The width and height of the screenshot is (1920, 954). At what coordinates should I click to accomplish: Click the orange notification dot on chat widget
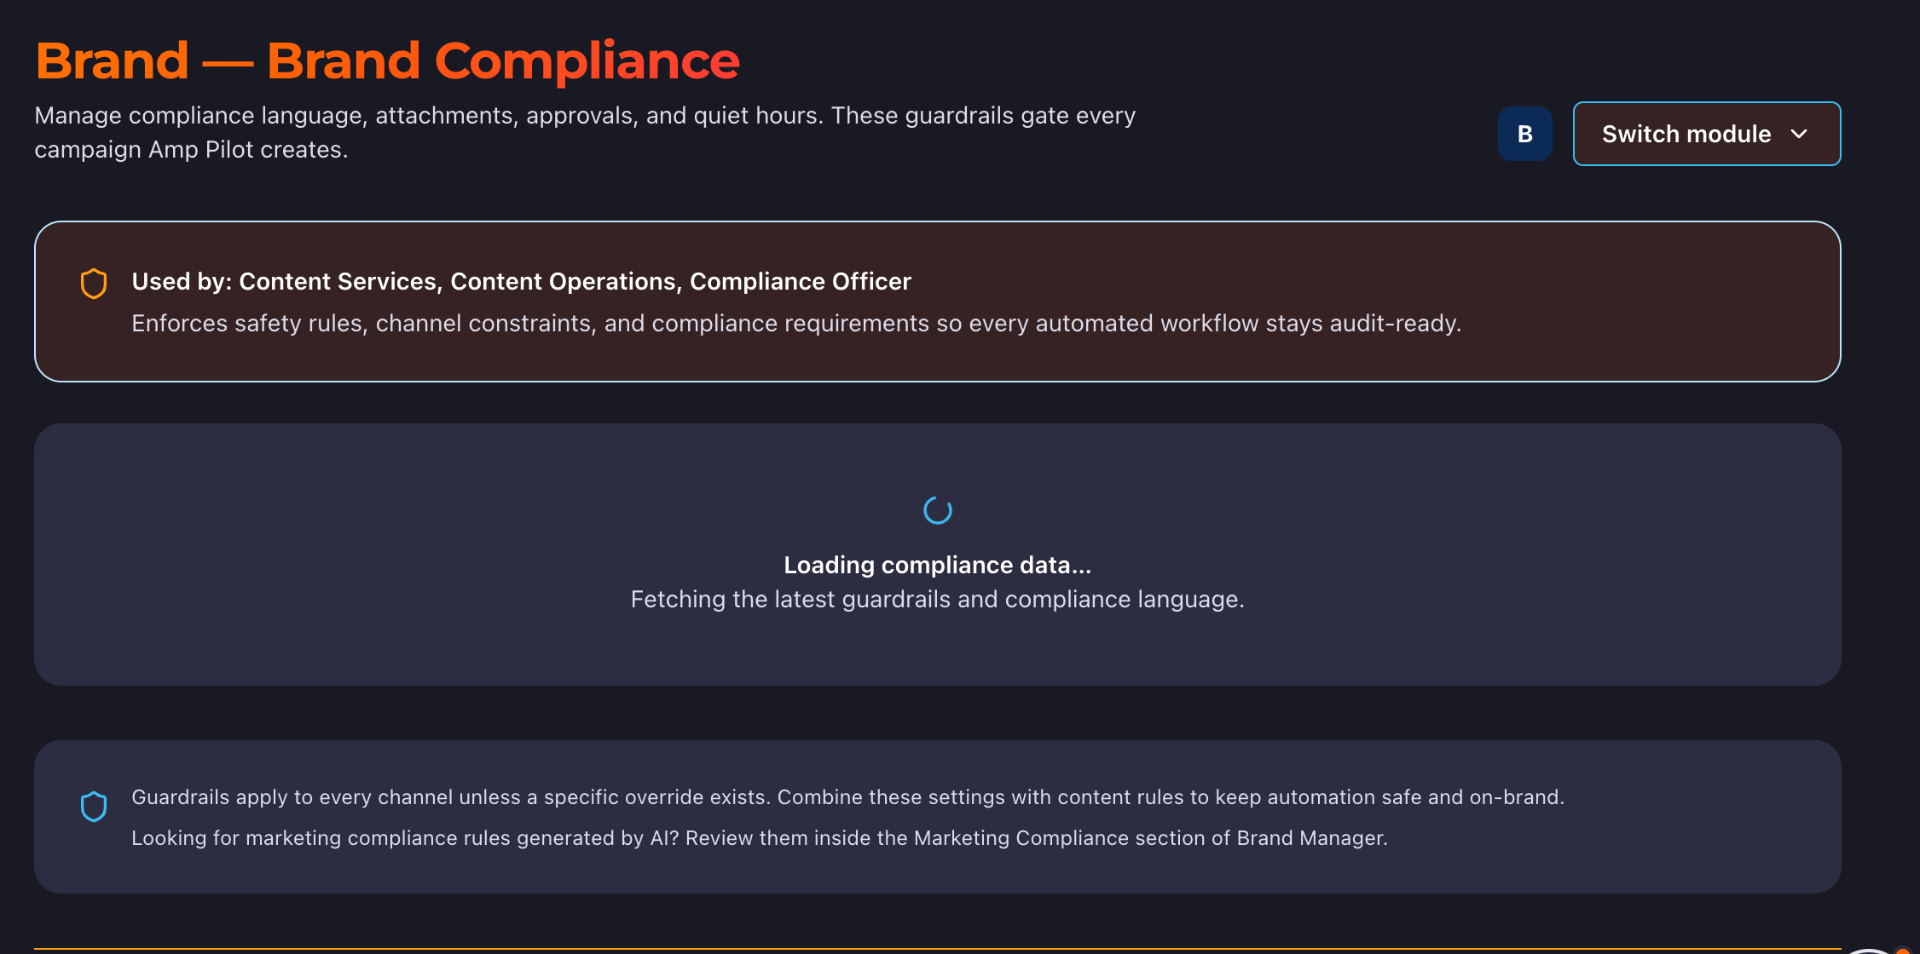click(x=1904, y=950)
